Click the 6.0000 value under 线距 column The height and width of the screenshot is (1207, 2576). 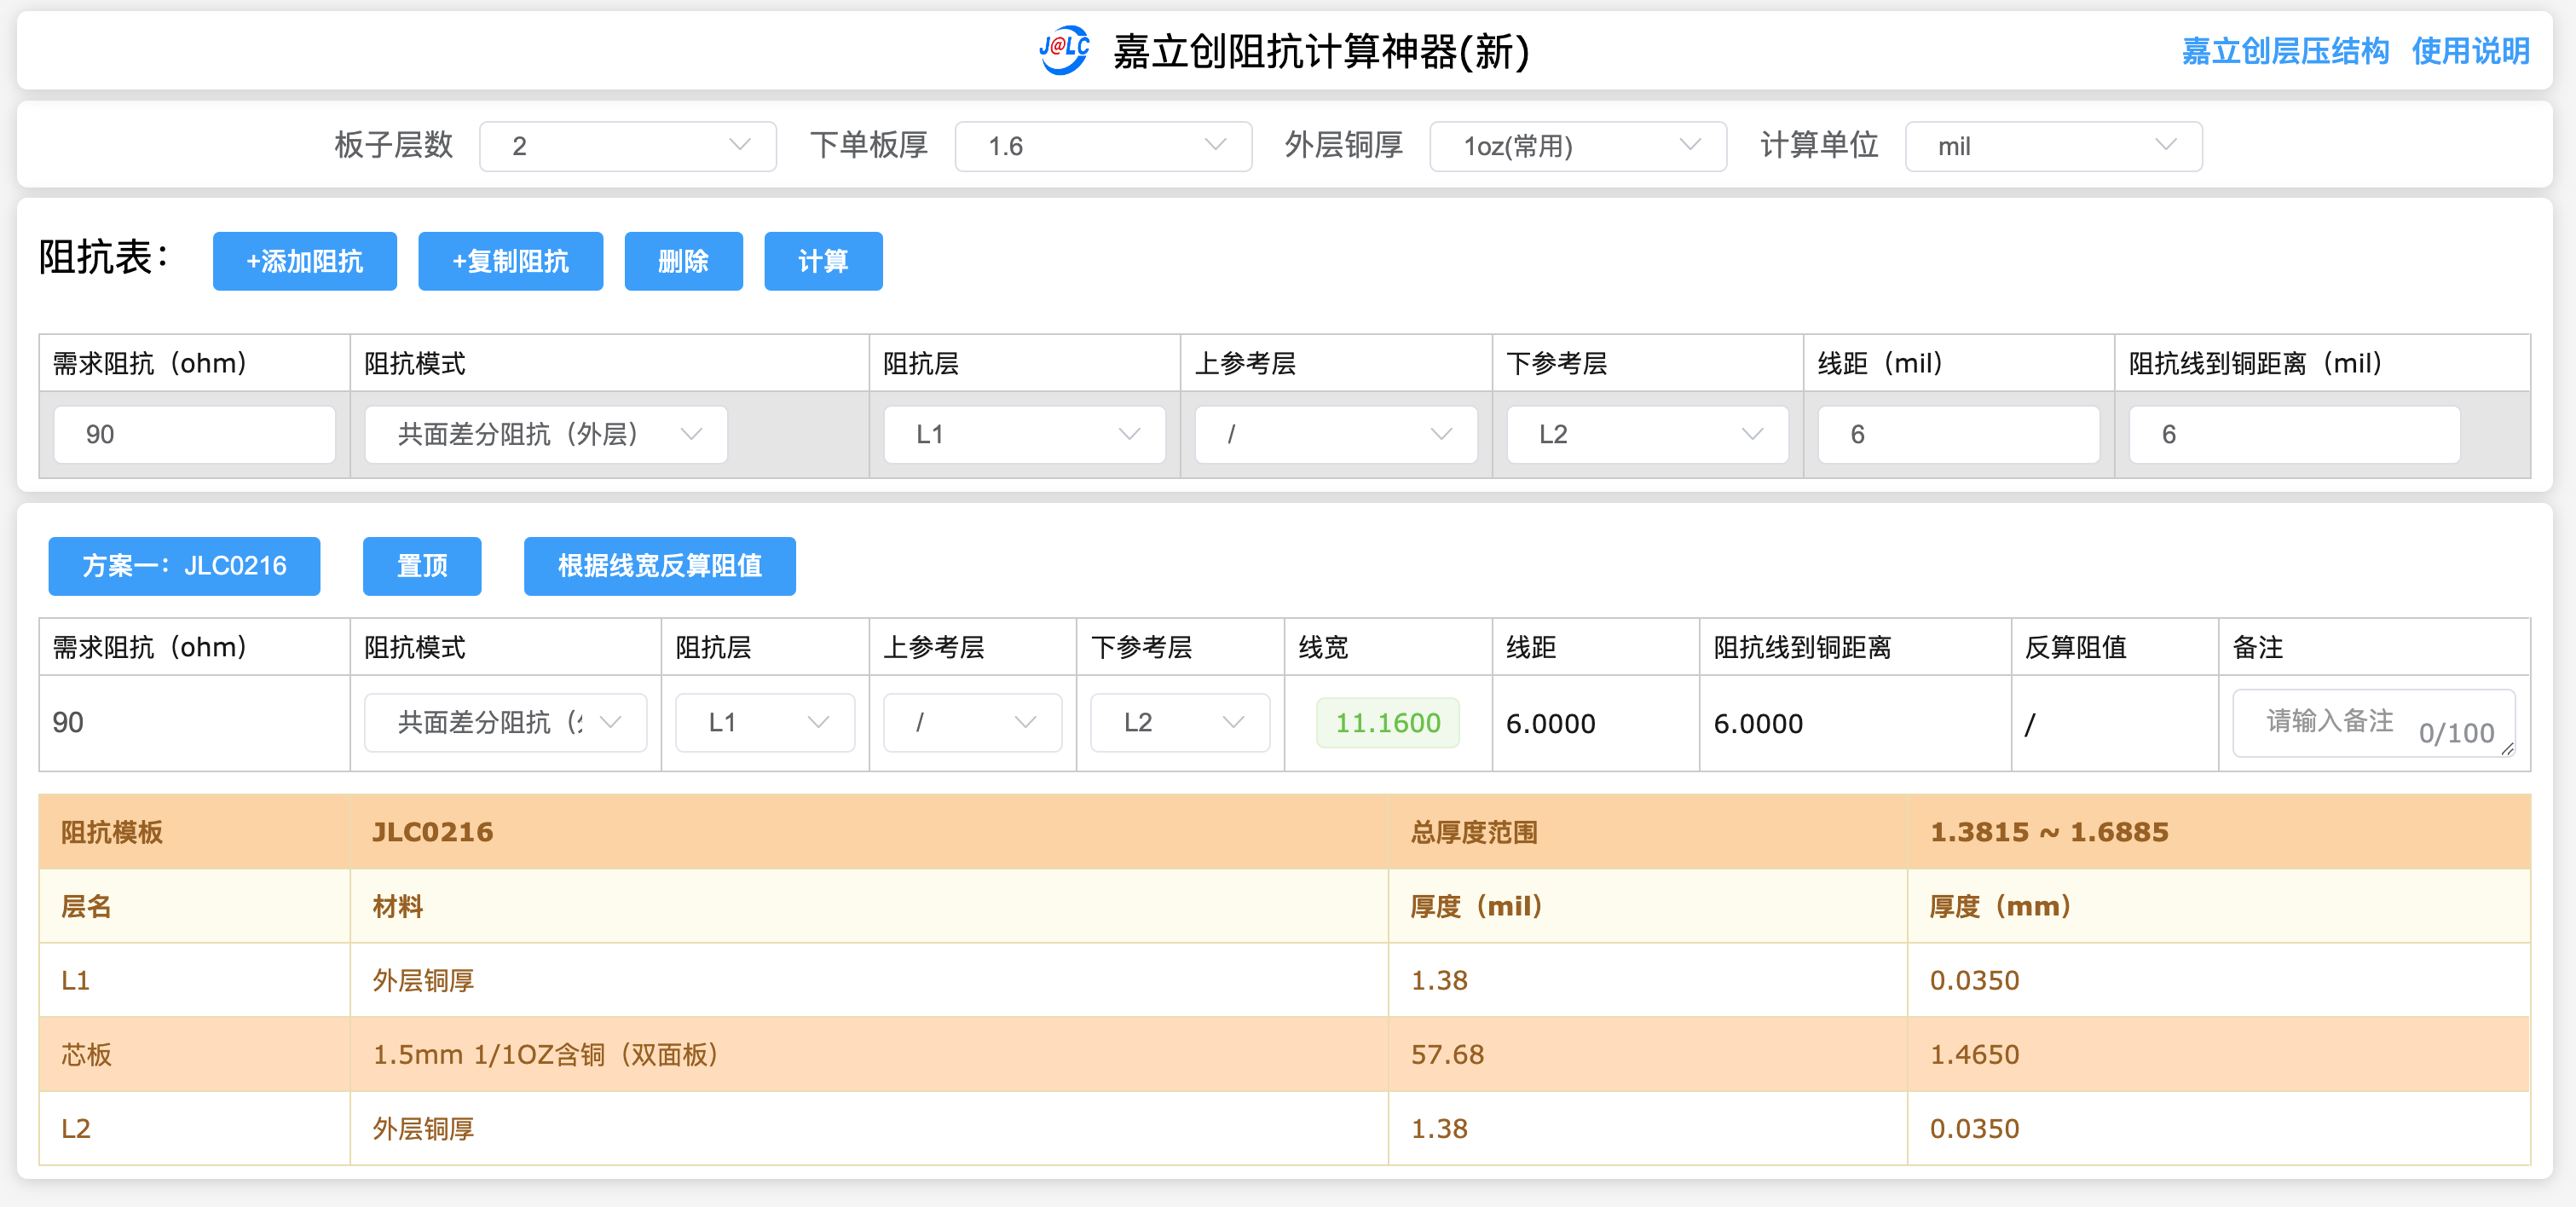(x=1551, y=723)
